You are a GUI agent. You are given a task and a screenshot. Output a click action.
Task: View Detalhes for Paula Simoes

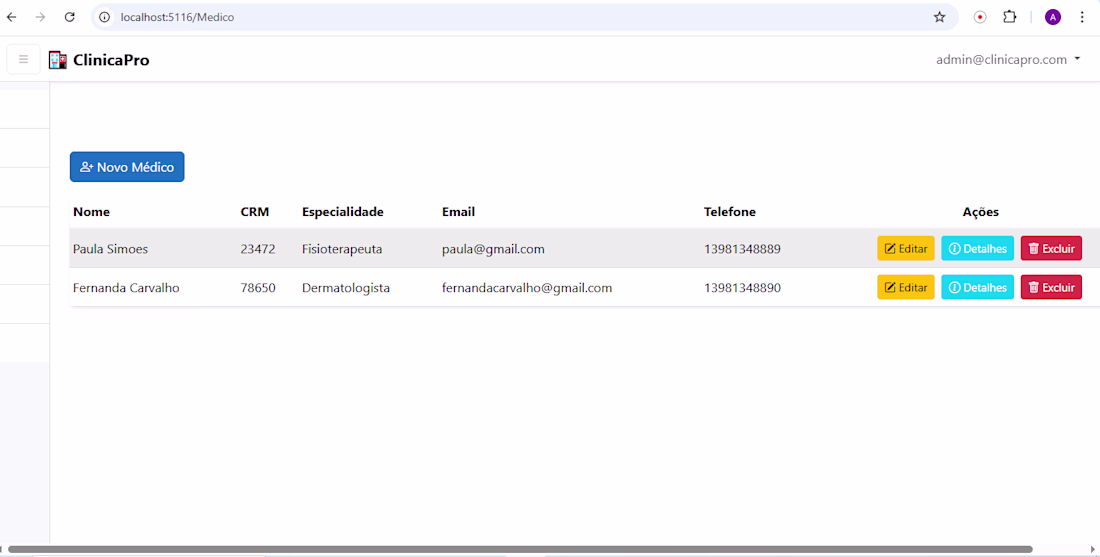(x=977, y=248)
